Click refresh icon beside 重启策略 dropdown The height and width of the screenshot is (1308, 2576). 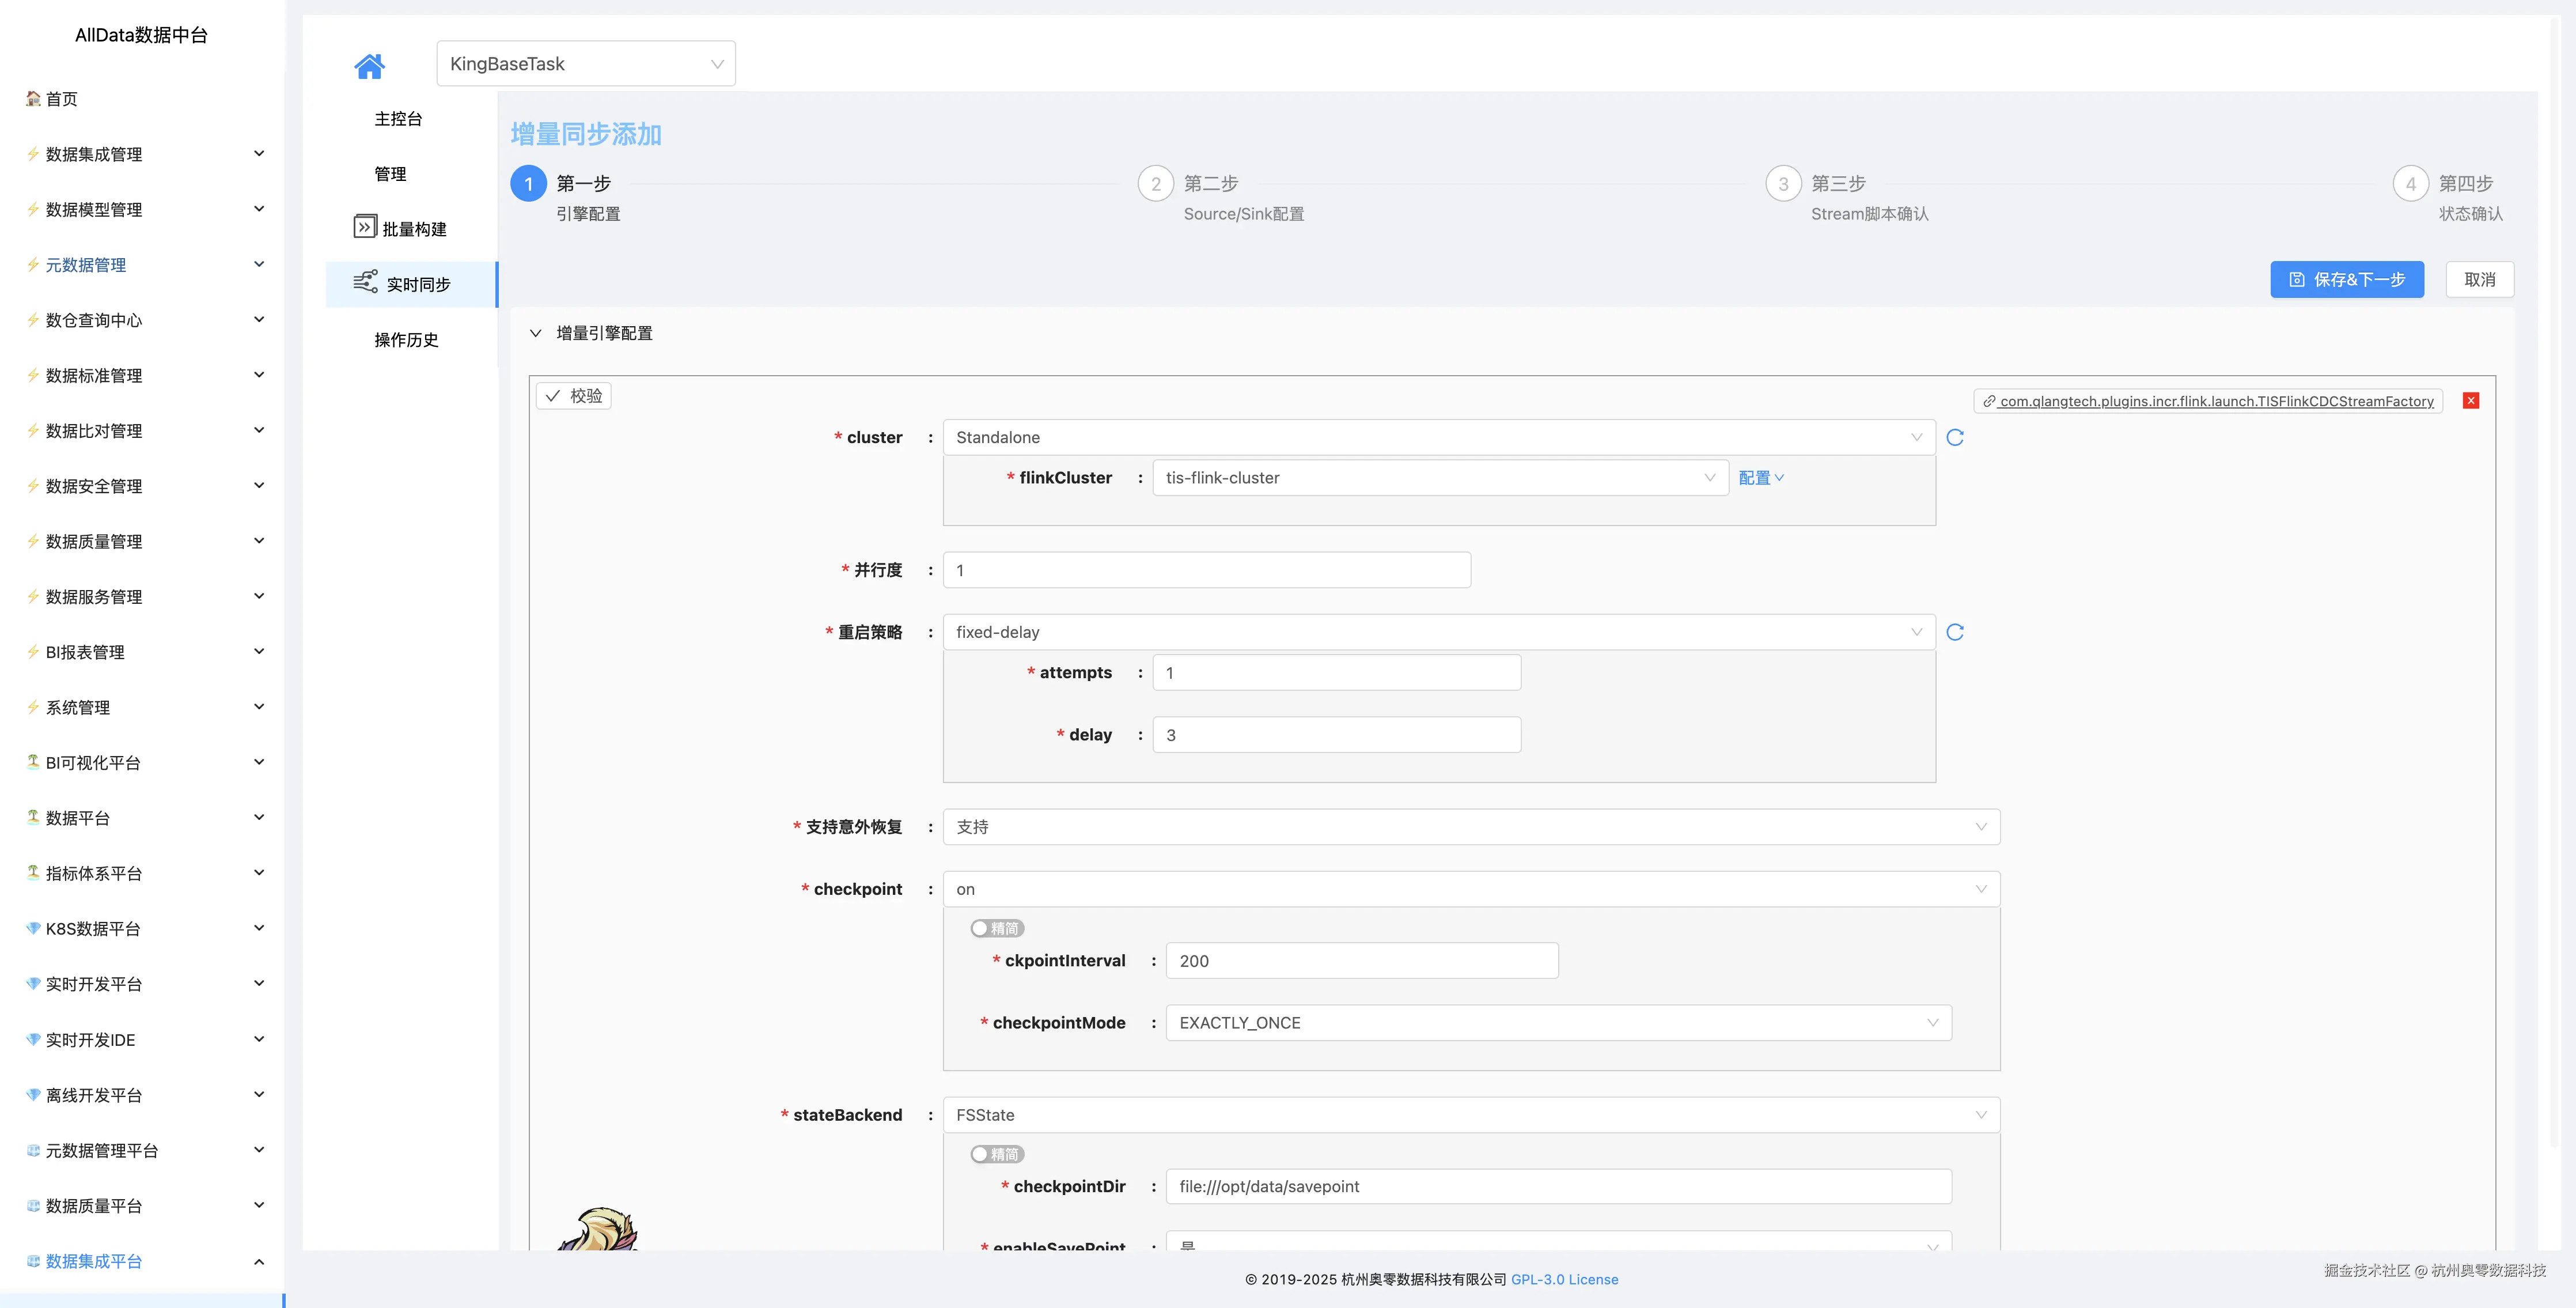click(1955, 632)
